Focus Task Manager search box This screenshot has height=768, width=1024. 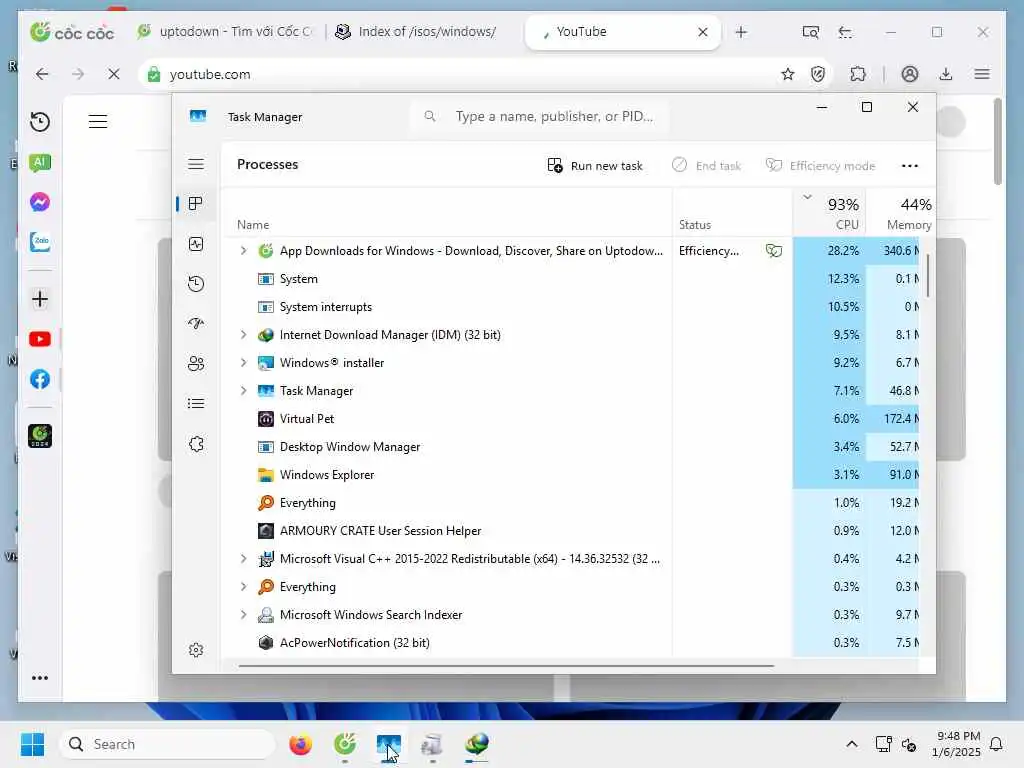click(541, 116)
